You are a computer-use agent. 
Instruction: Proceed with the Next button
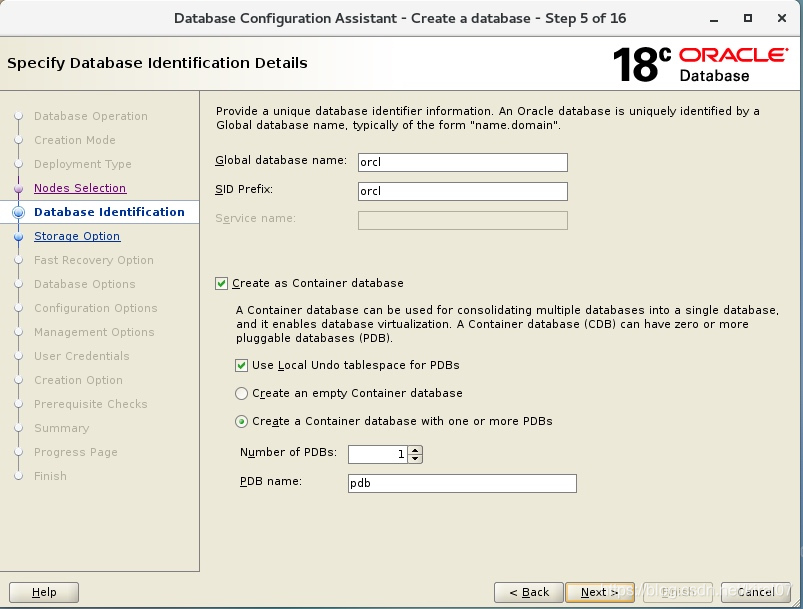pos(600,592)
